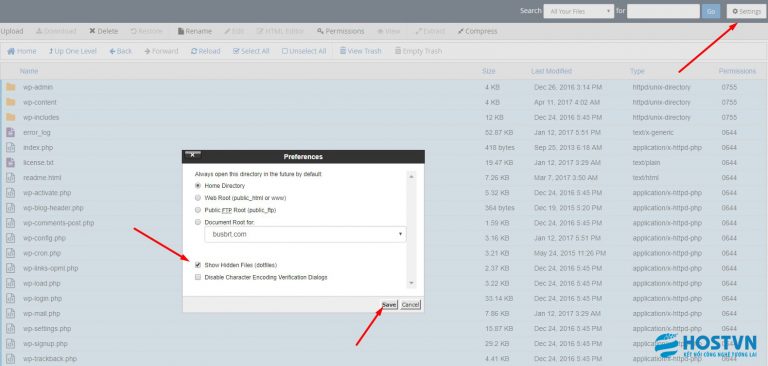Screen dimensions: 768x366
Task: Click Save in Preferences dialog
Action: [x=389, y=305]
